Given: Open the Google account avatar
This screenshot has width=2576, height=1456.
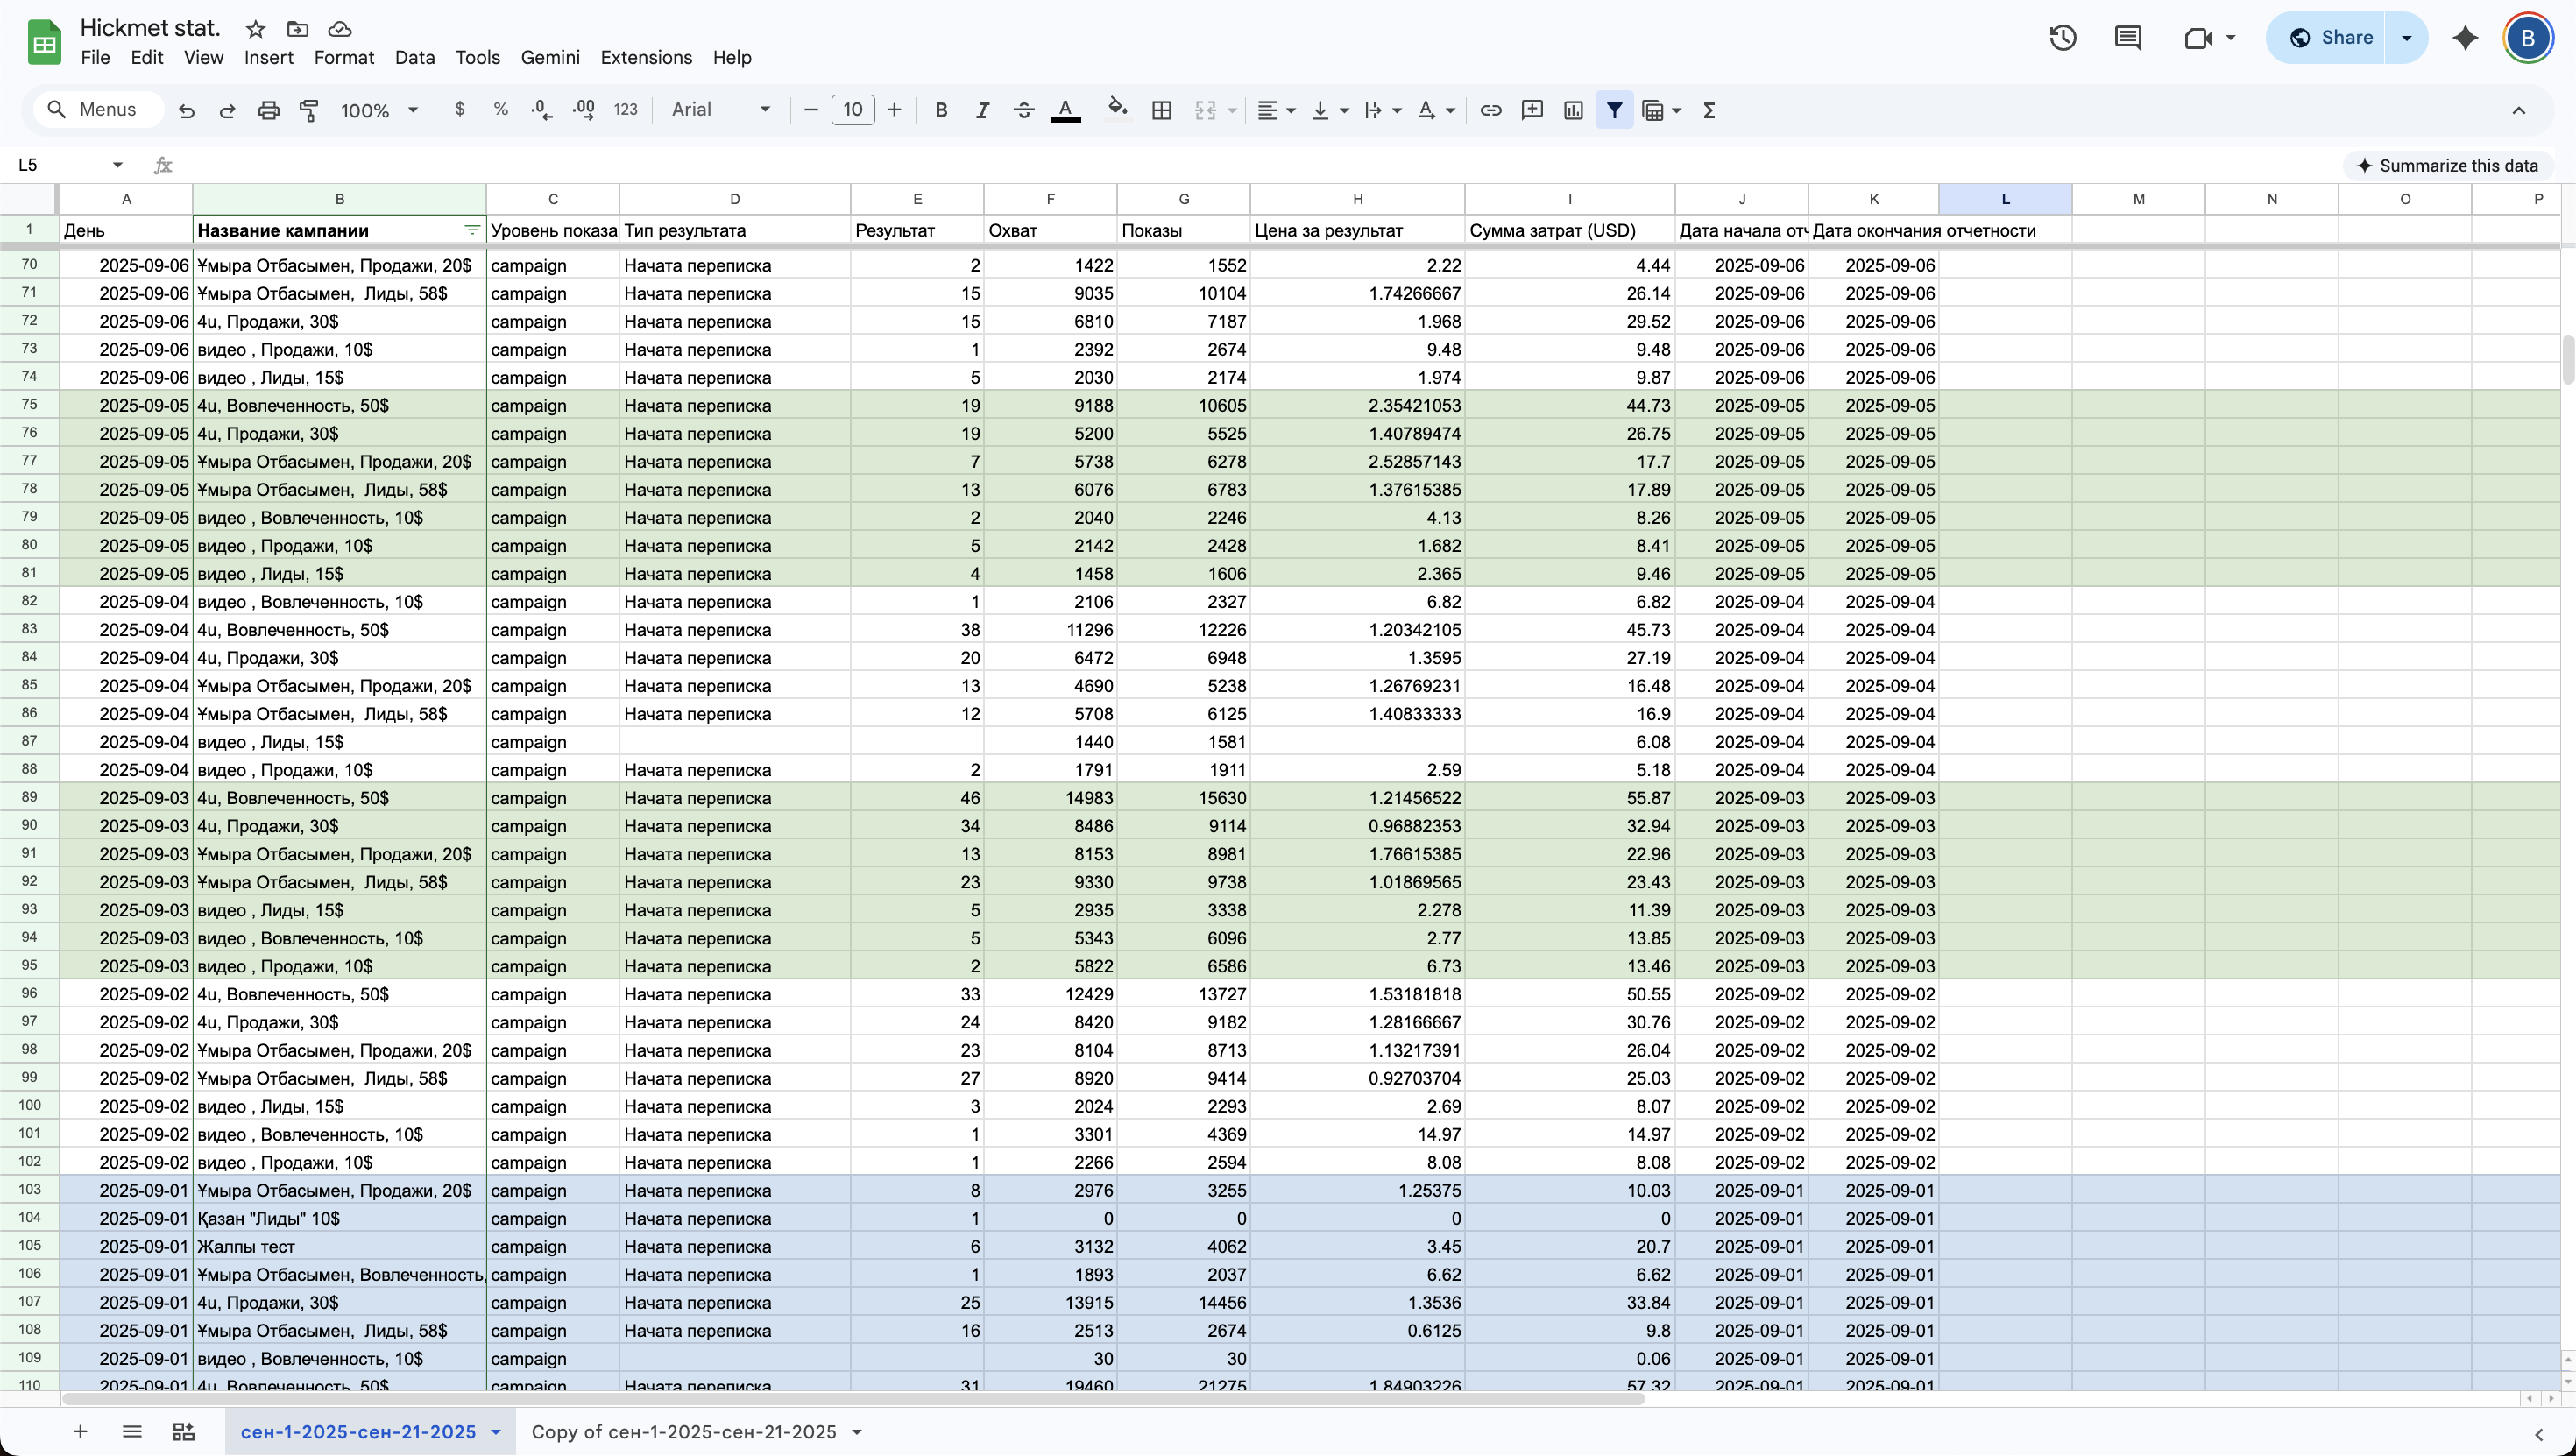Looking at the screenshot, I should point(2527,38).
